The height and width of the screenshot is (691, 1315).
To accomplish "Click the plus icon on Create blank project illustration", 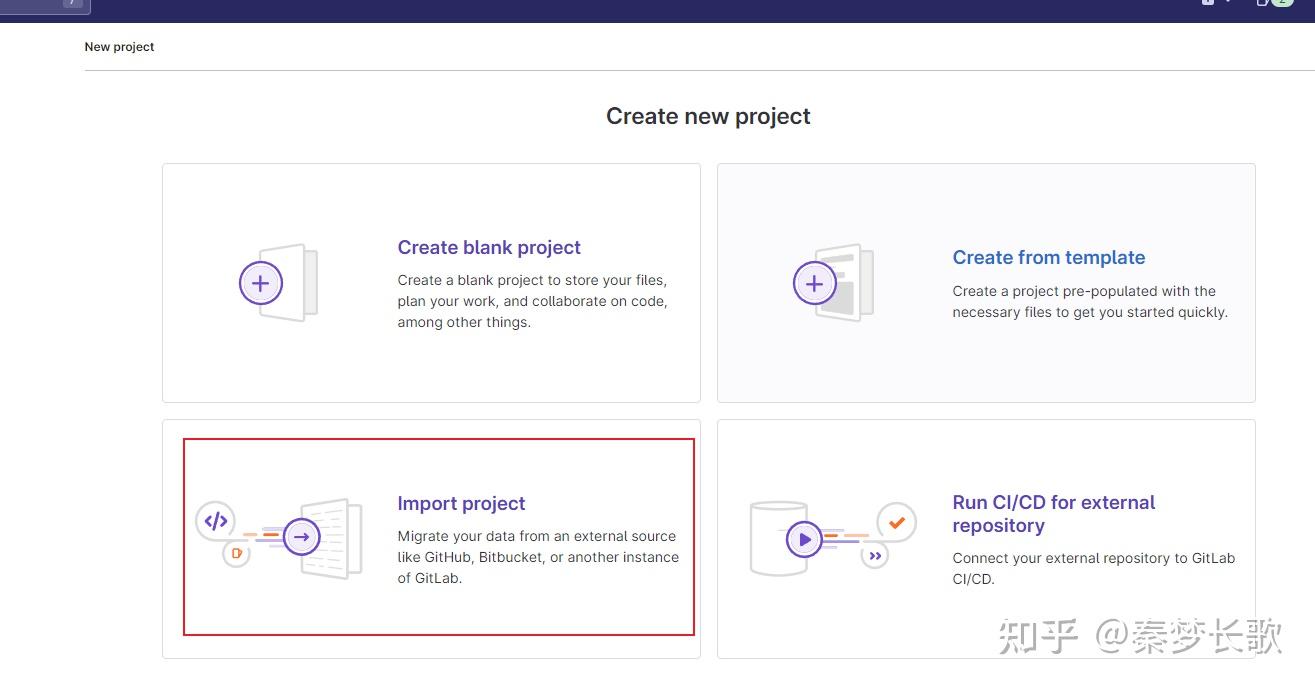I will (261, 283).
